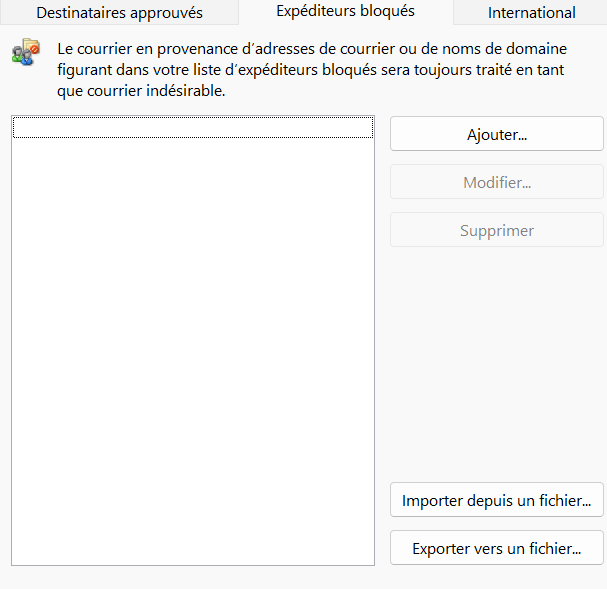Export the blocked senders list to a file

click(x=496, y=548)
